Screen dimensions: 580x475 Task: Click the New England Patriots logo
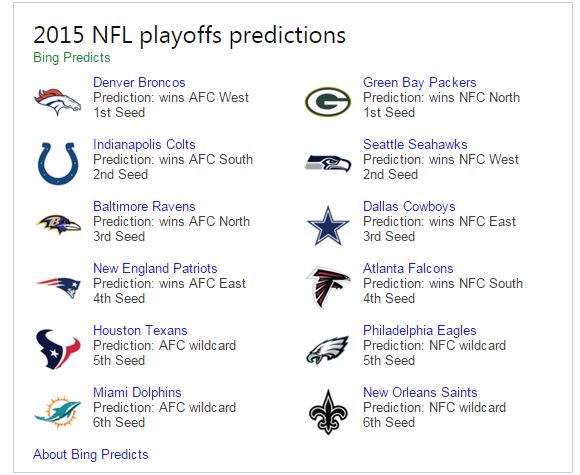58,287
